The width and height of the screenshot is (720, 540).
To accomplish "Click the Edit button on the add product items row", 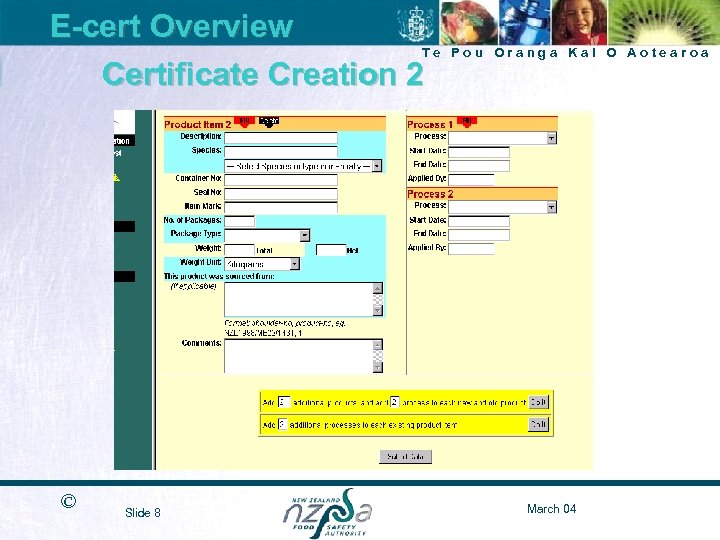I will click(x=539, y=402).
